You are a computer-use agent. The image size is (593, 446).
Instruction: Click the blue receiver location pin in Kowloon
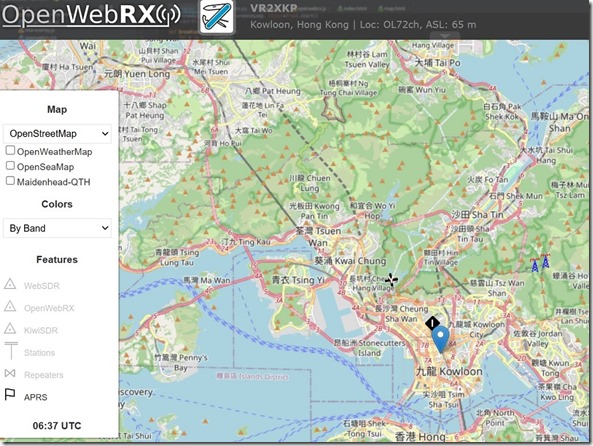tap(441, 339)
